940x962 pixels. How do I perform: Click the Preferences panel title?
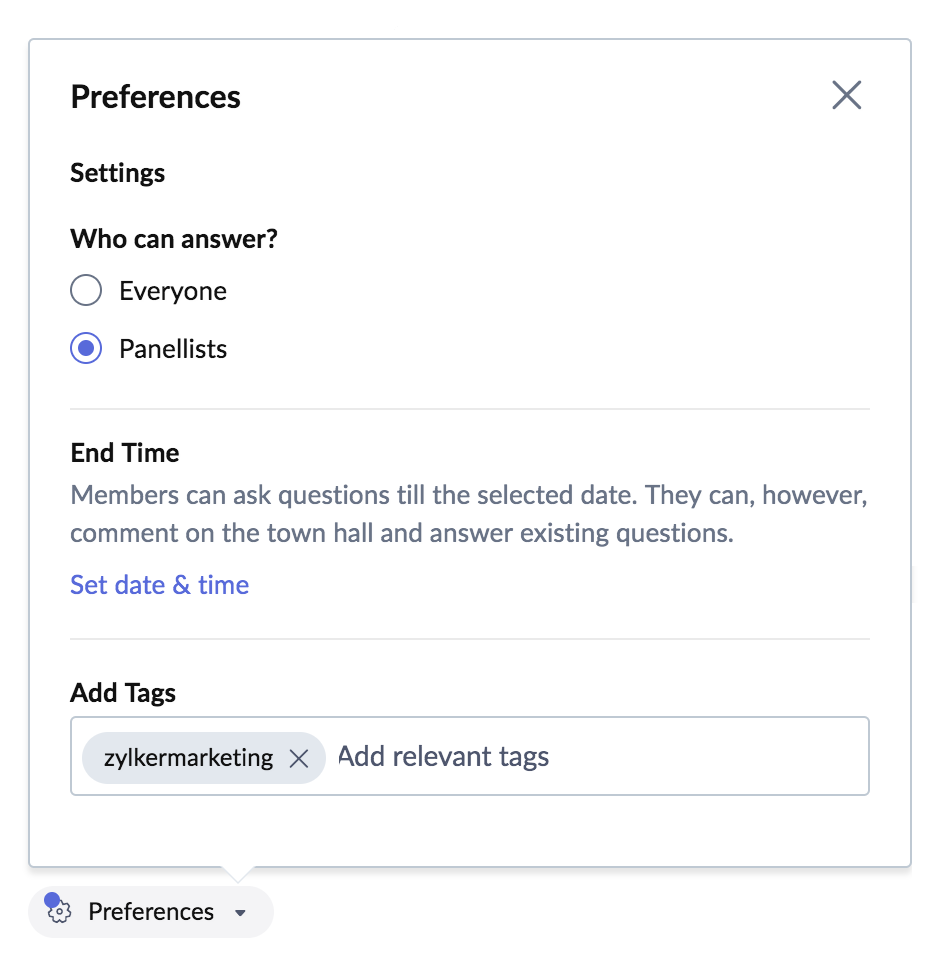156,97
